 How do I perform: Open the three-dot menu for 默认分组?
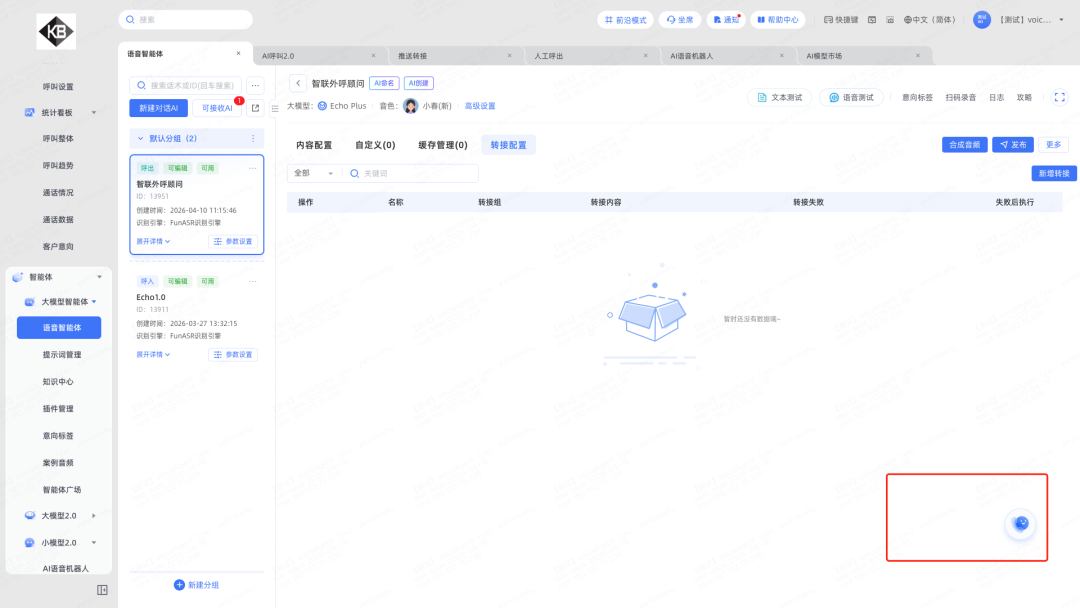click(x=253, y=138)
